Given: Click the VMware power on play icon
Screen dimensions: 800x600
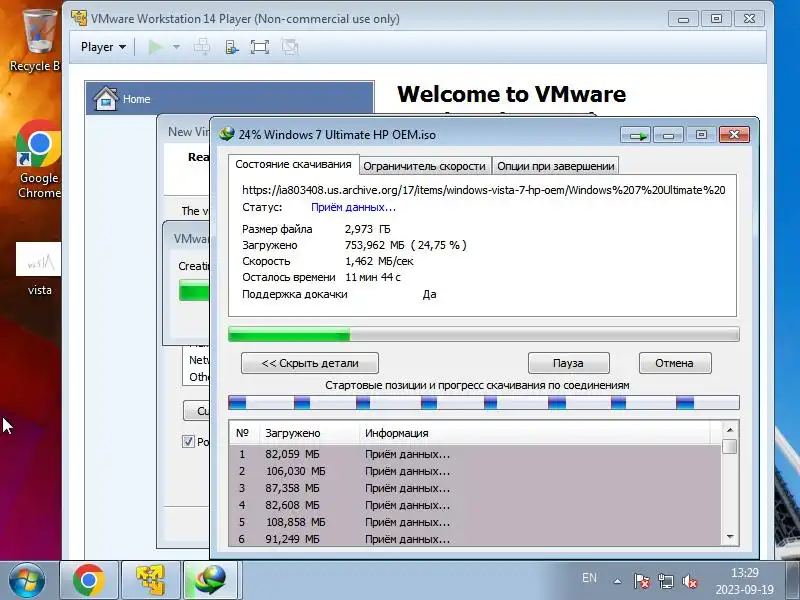Looking at the screenshot, I should [x=155, y=47].
